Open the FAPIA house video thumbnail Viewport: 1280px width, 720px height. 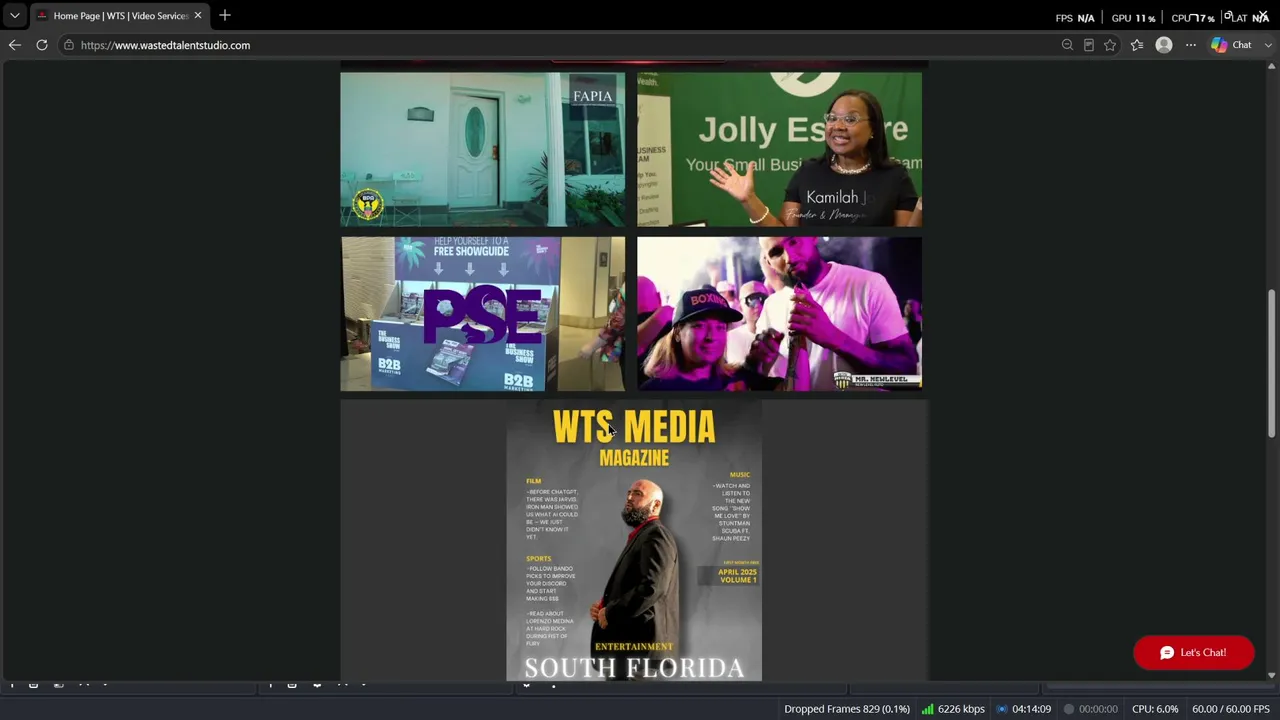[x=482, y=149]
